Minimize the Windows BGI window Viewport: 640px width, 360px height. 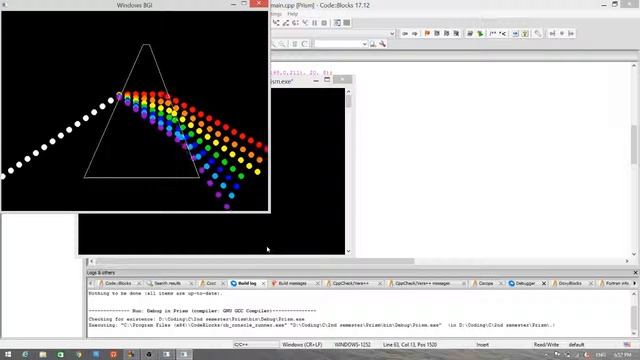pos(233,4)
